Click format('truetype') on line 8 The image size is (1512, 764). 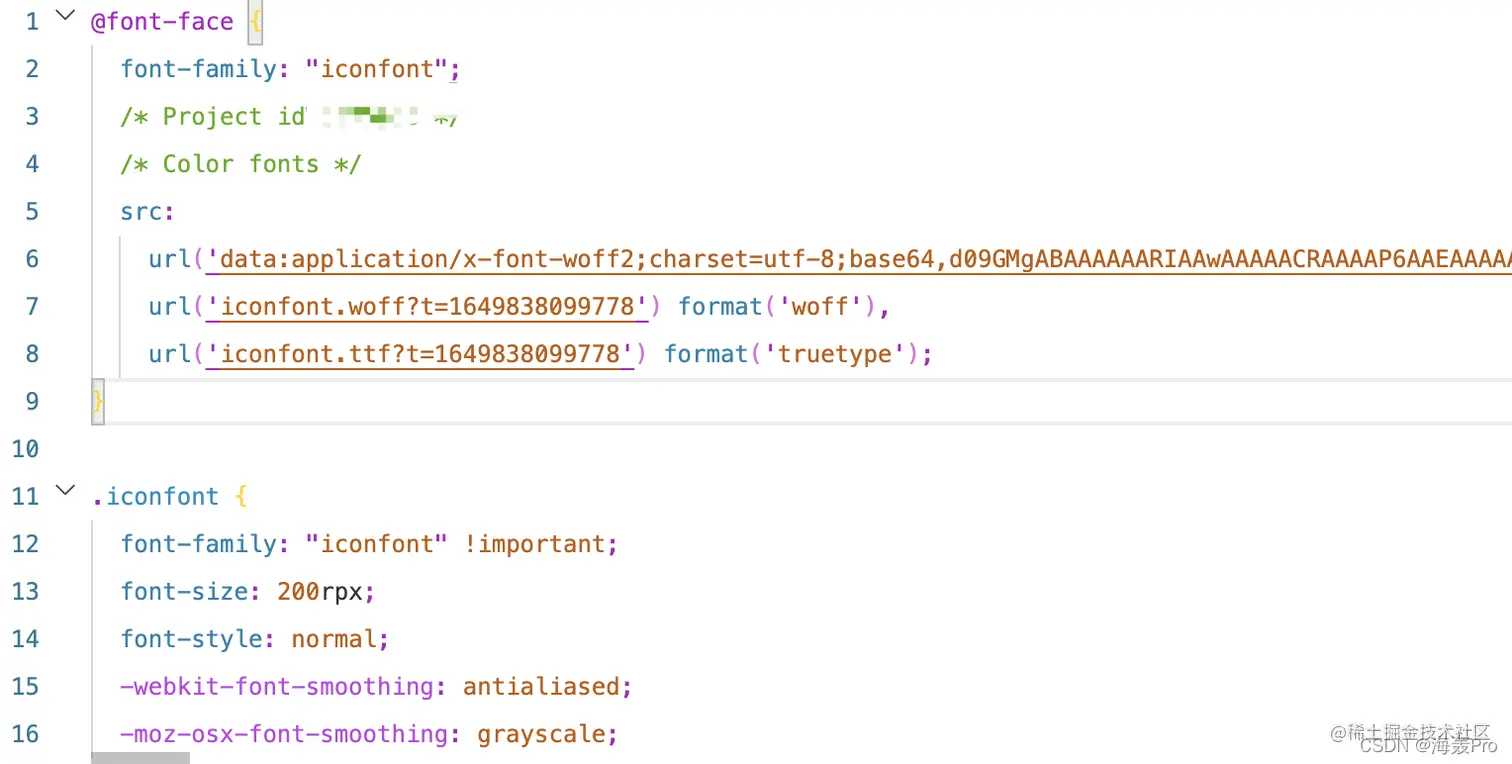(792, 354)
